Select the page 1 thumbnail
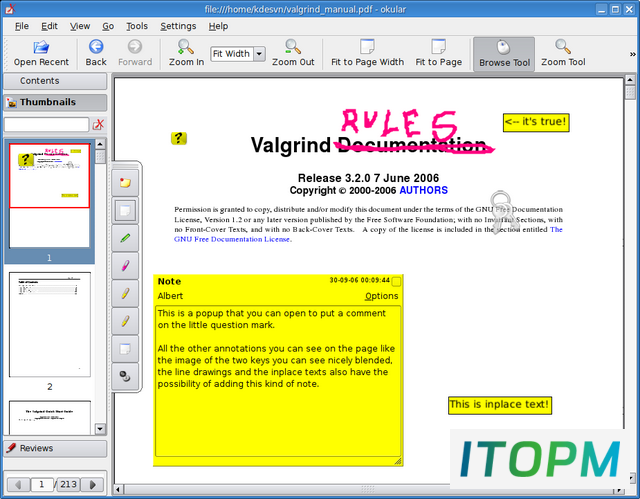 49,195
